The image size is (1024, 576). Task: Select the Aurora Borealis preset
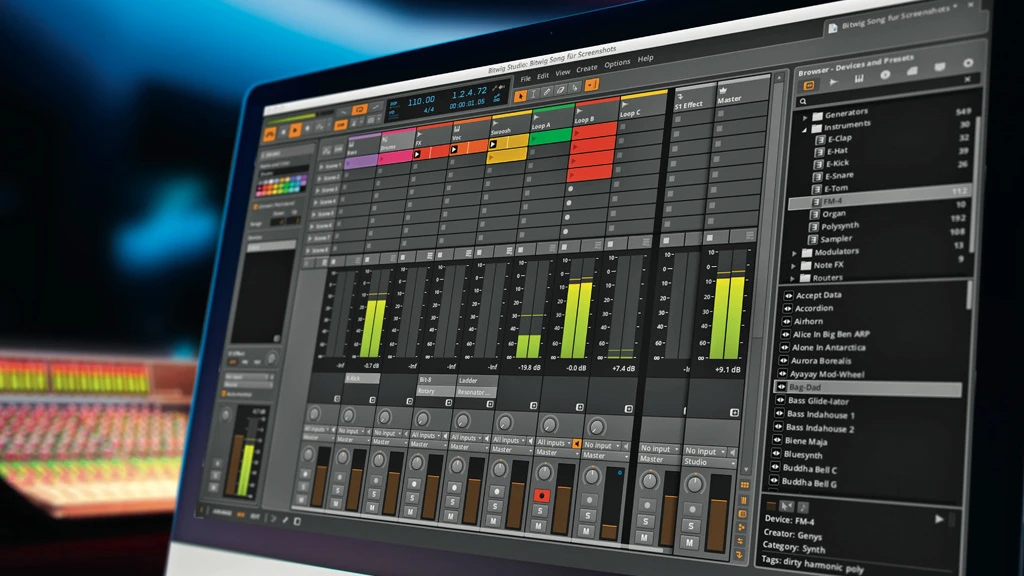[x=821, y=360]
